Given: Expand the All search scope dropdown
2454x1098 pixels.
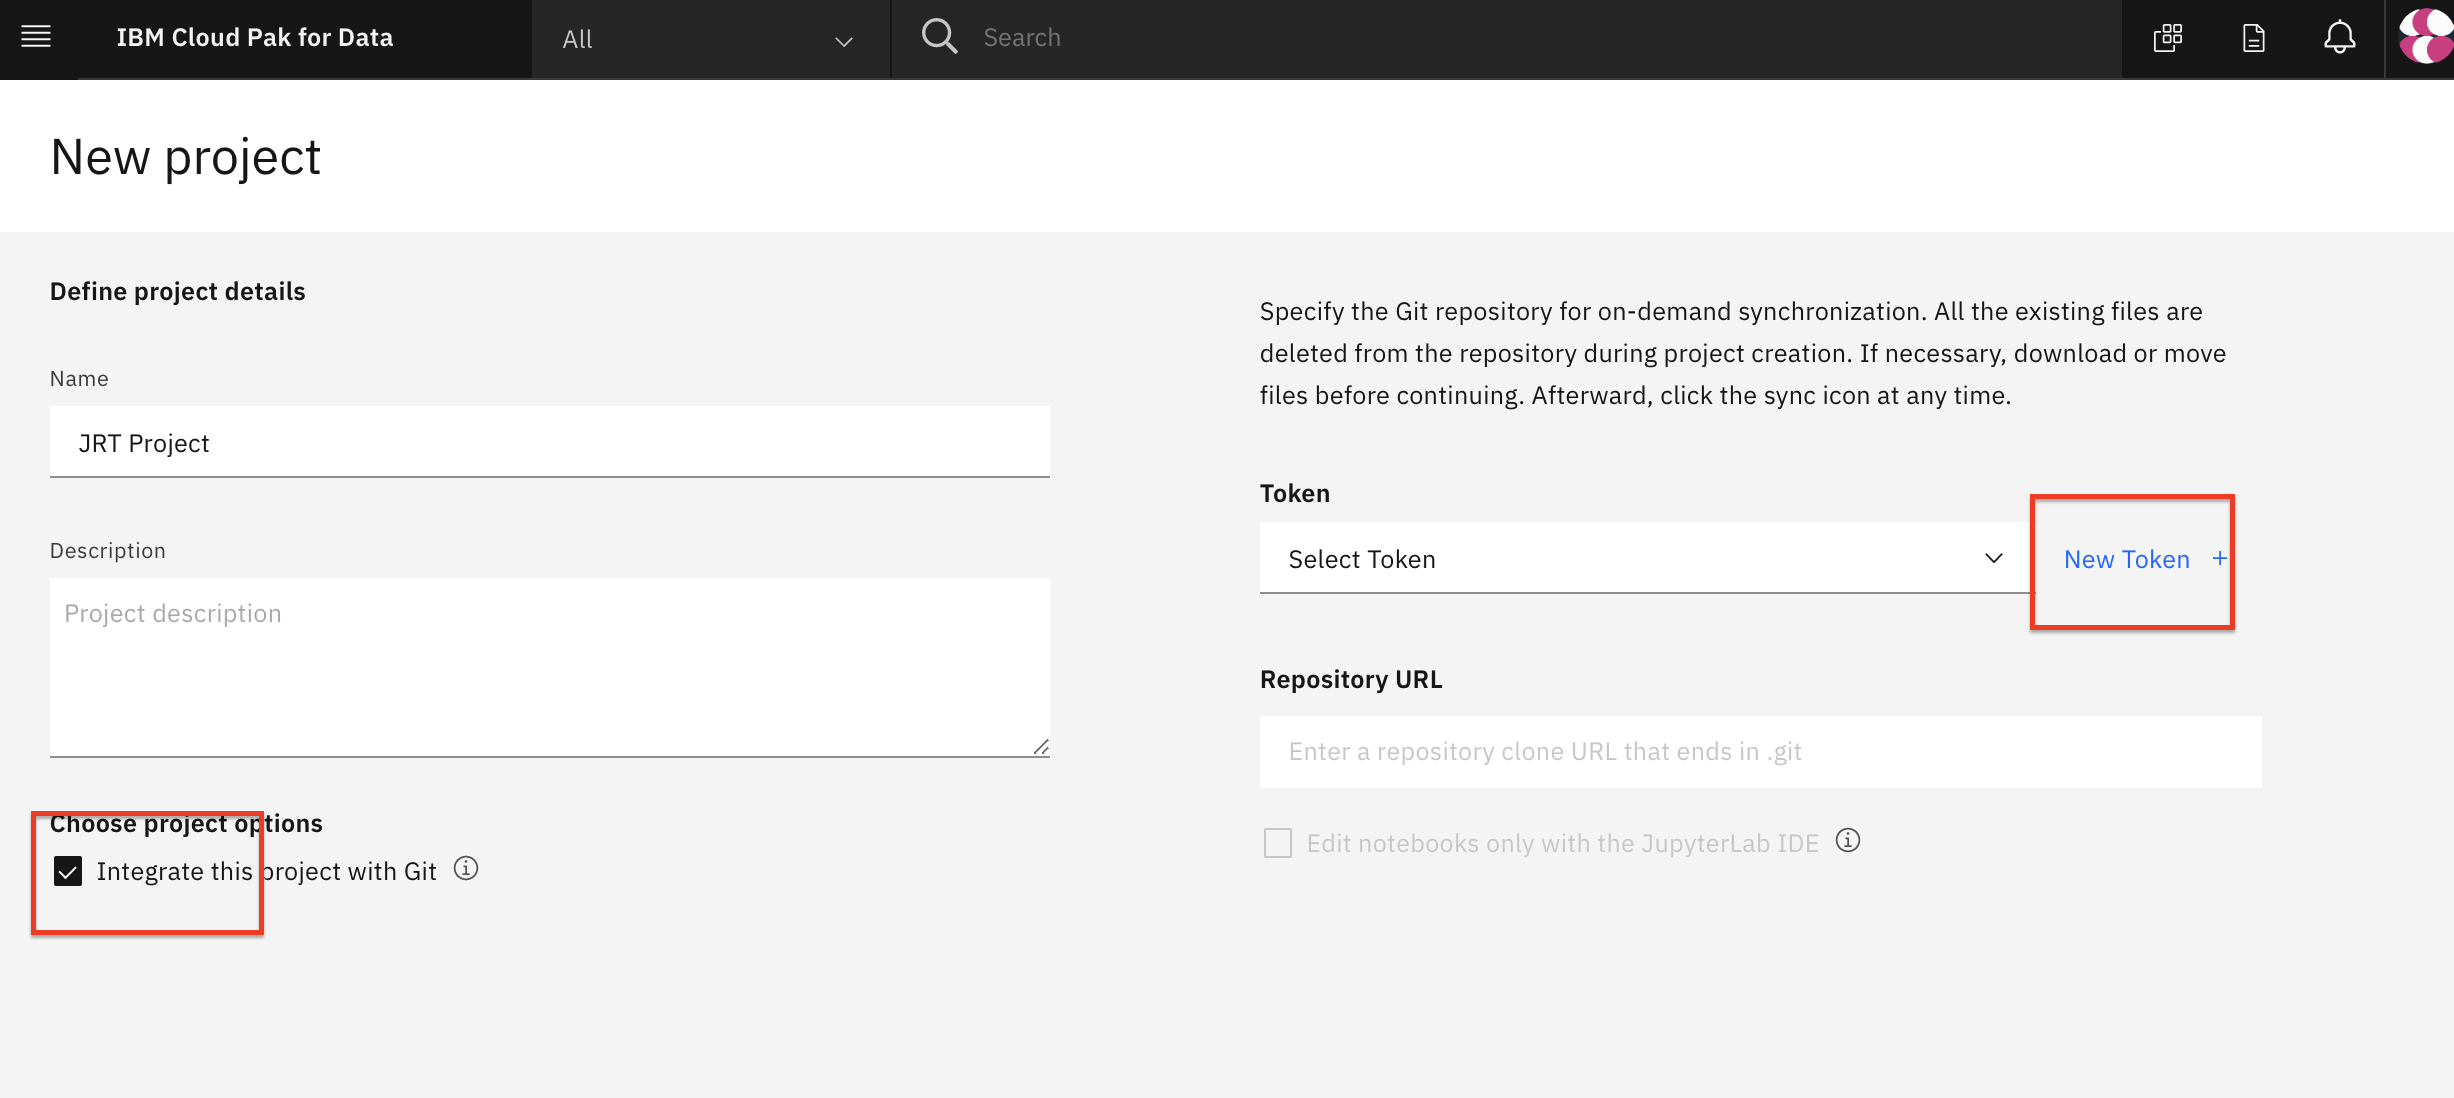Looking at the screenshot, I should click(x=711, y=39).
